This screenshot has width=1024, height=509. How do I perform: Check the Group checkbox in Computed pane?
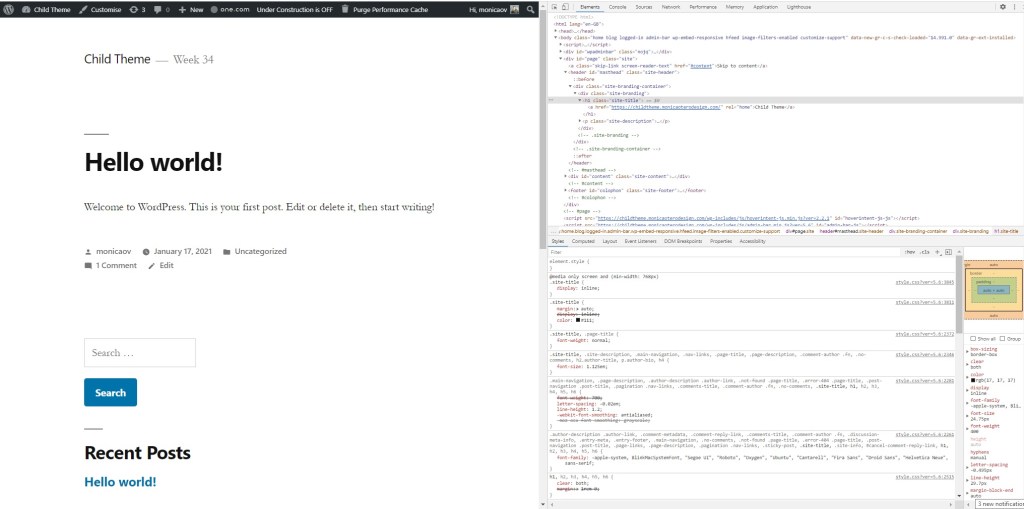(x=1001, y=339)
